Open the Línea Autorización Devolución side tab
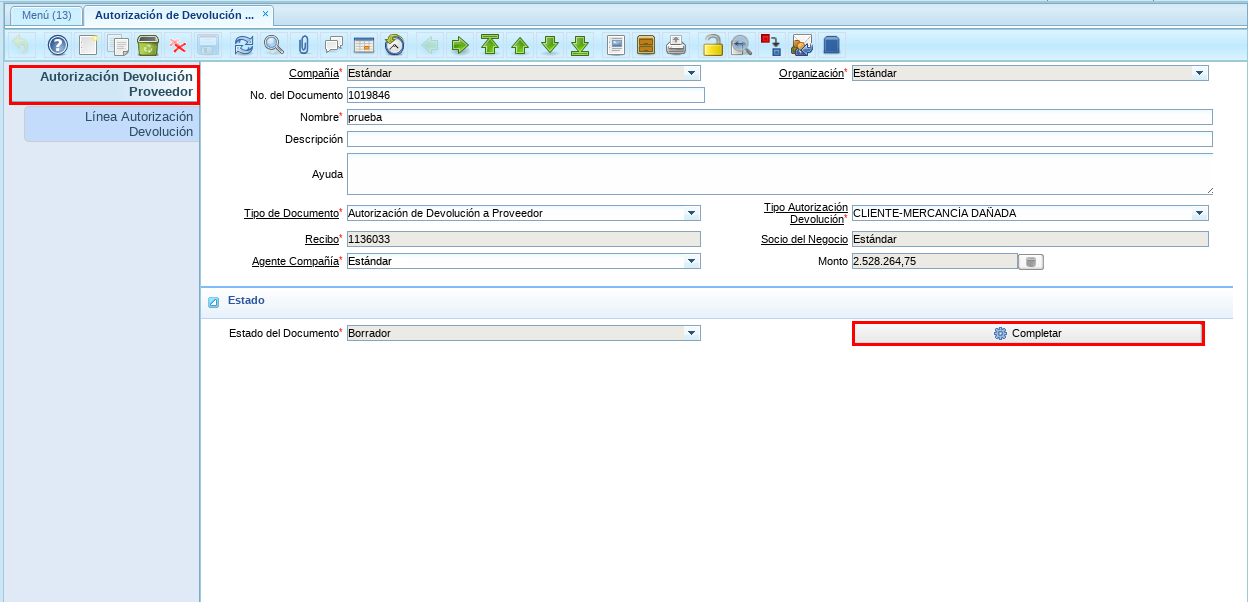 (112, 124)
